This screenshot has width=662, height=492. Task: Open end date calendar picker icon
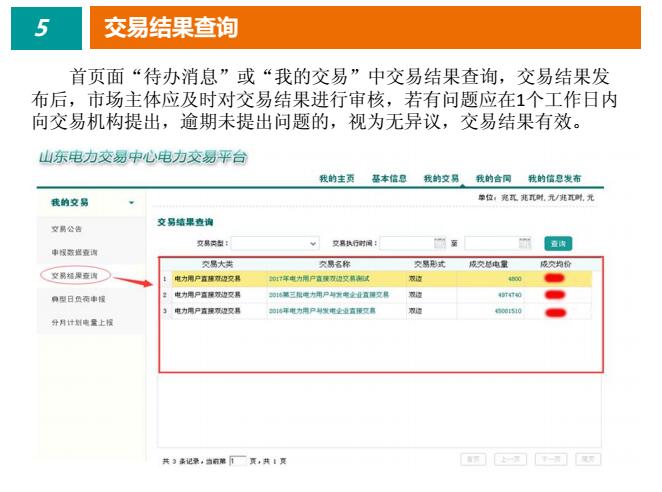tap(524, 243)
